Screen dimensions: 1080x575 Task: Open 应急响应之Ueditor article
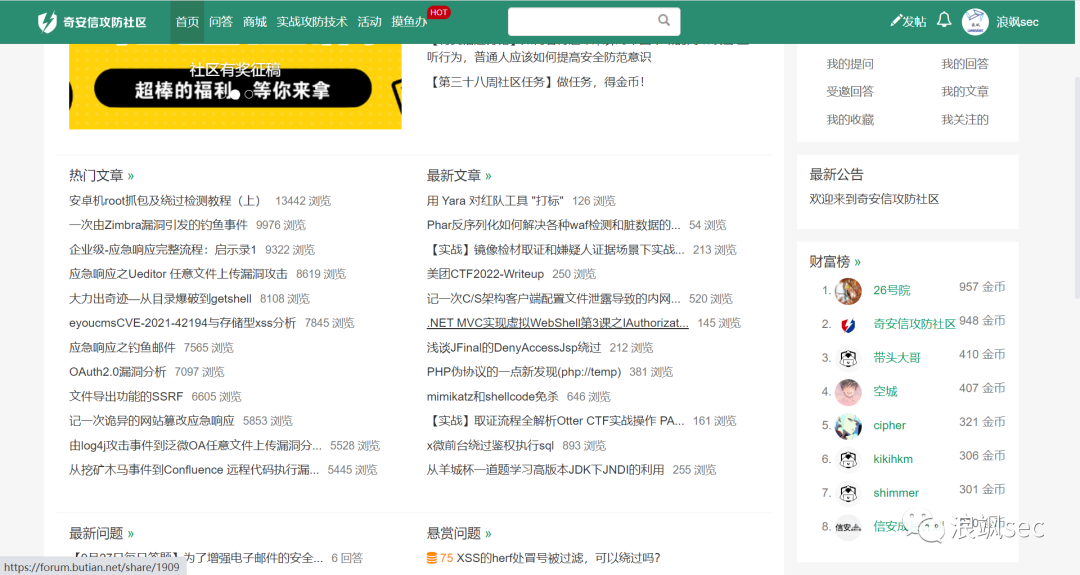click(178, 274)
